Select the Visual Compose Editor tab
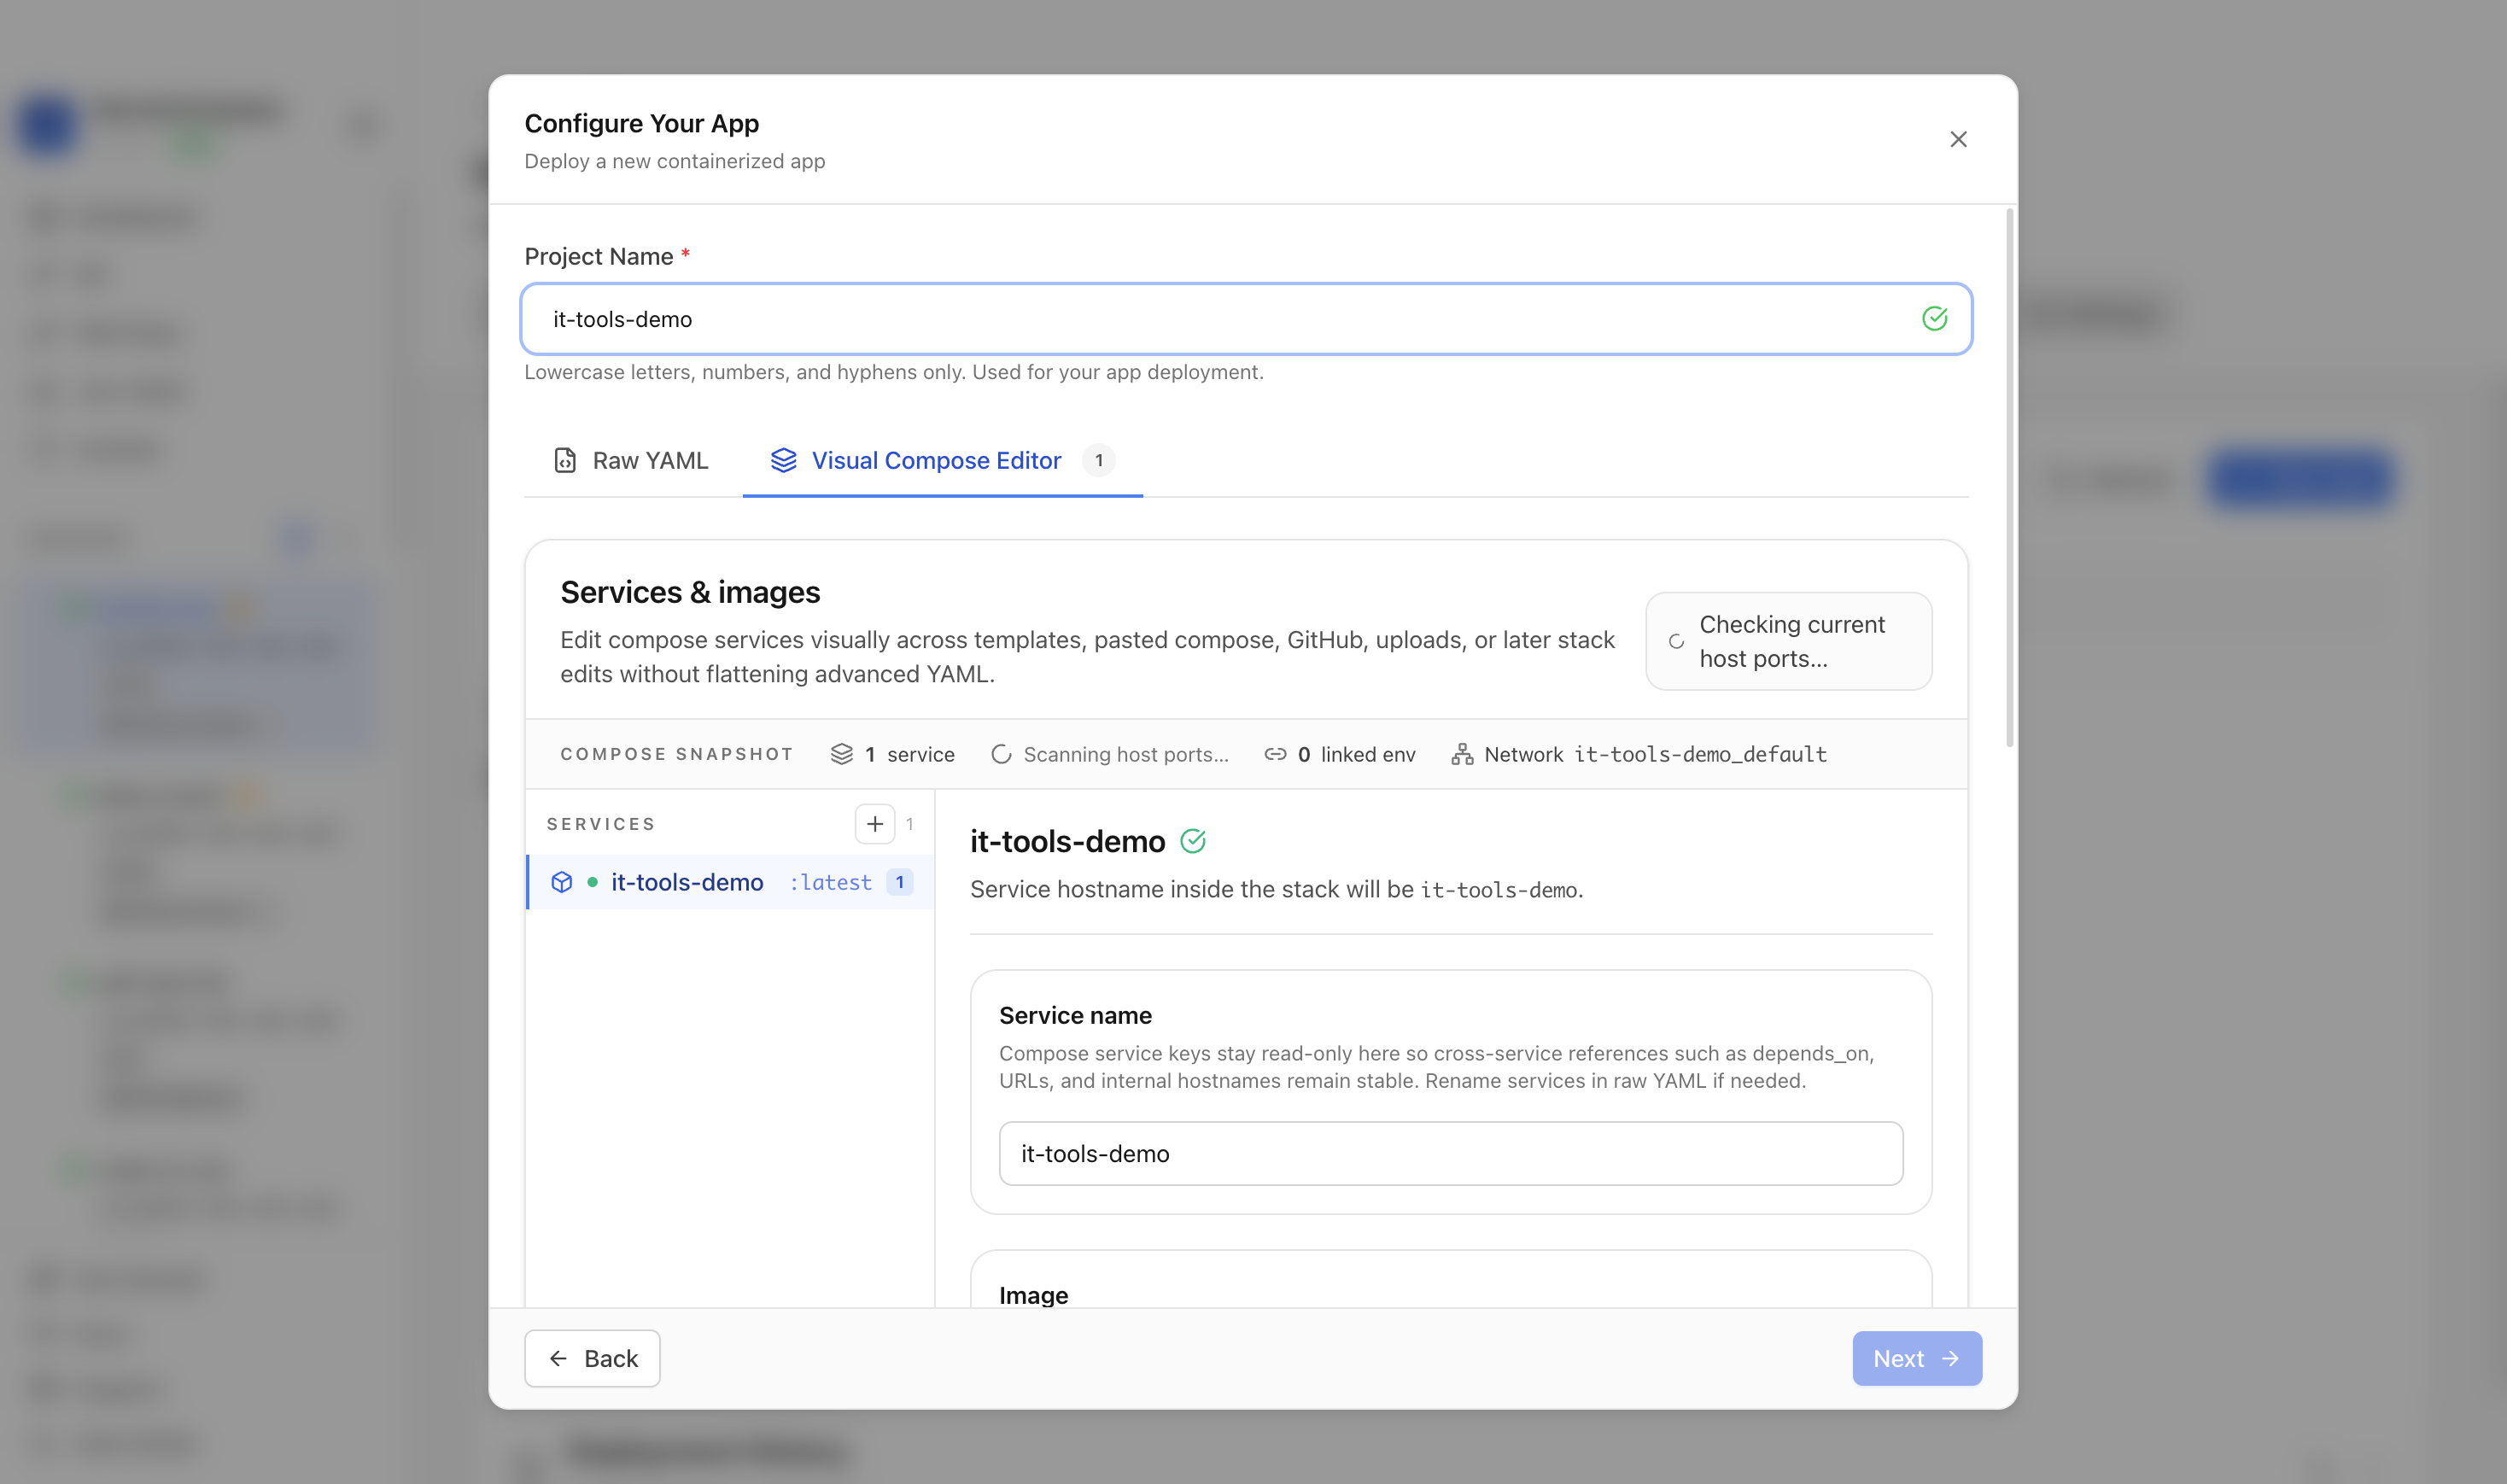The height and width of the screenshot is (1484, 2507). click(x=942, y=460)
